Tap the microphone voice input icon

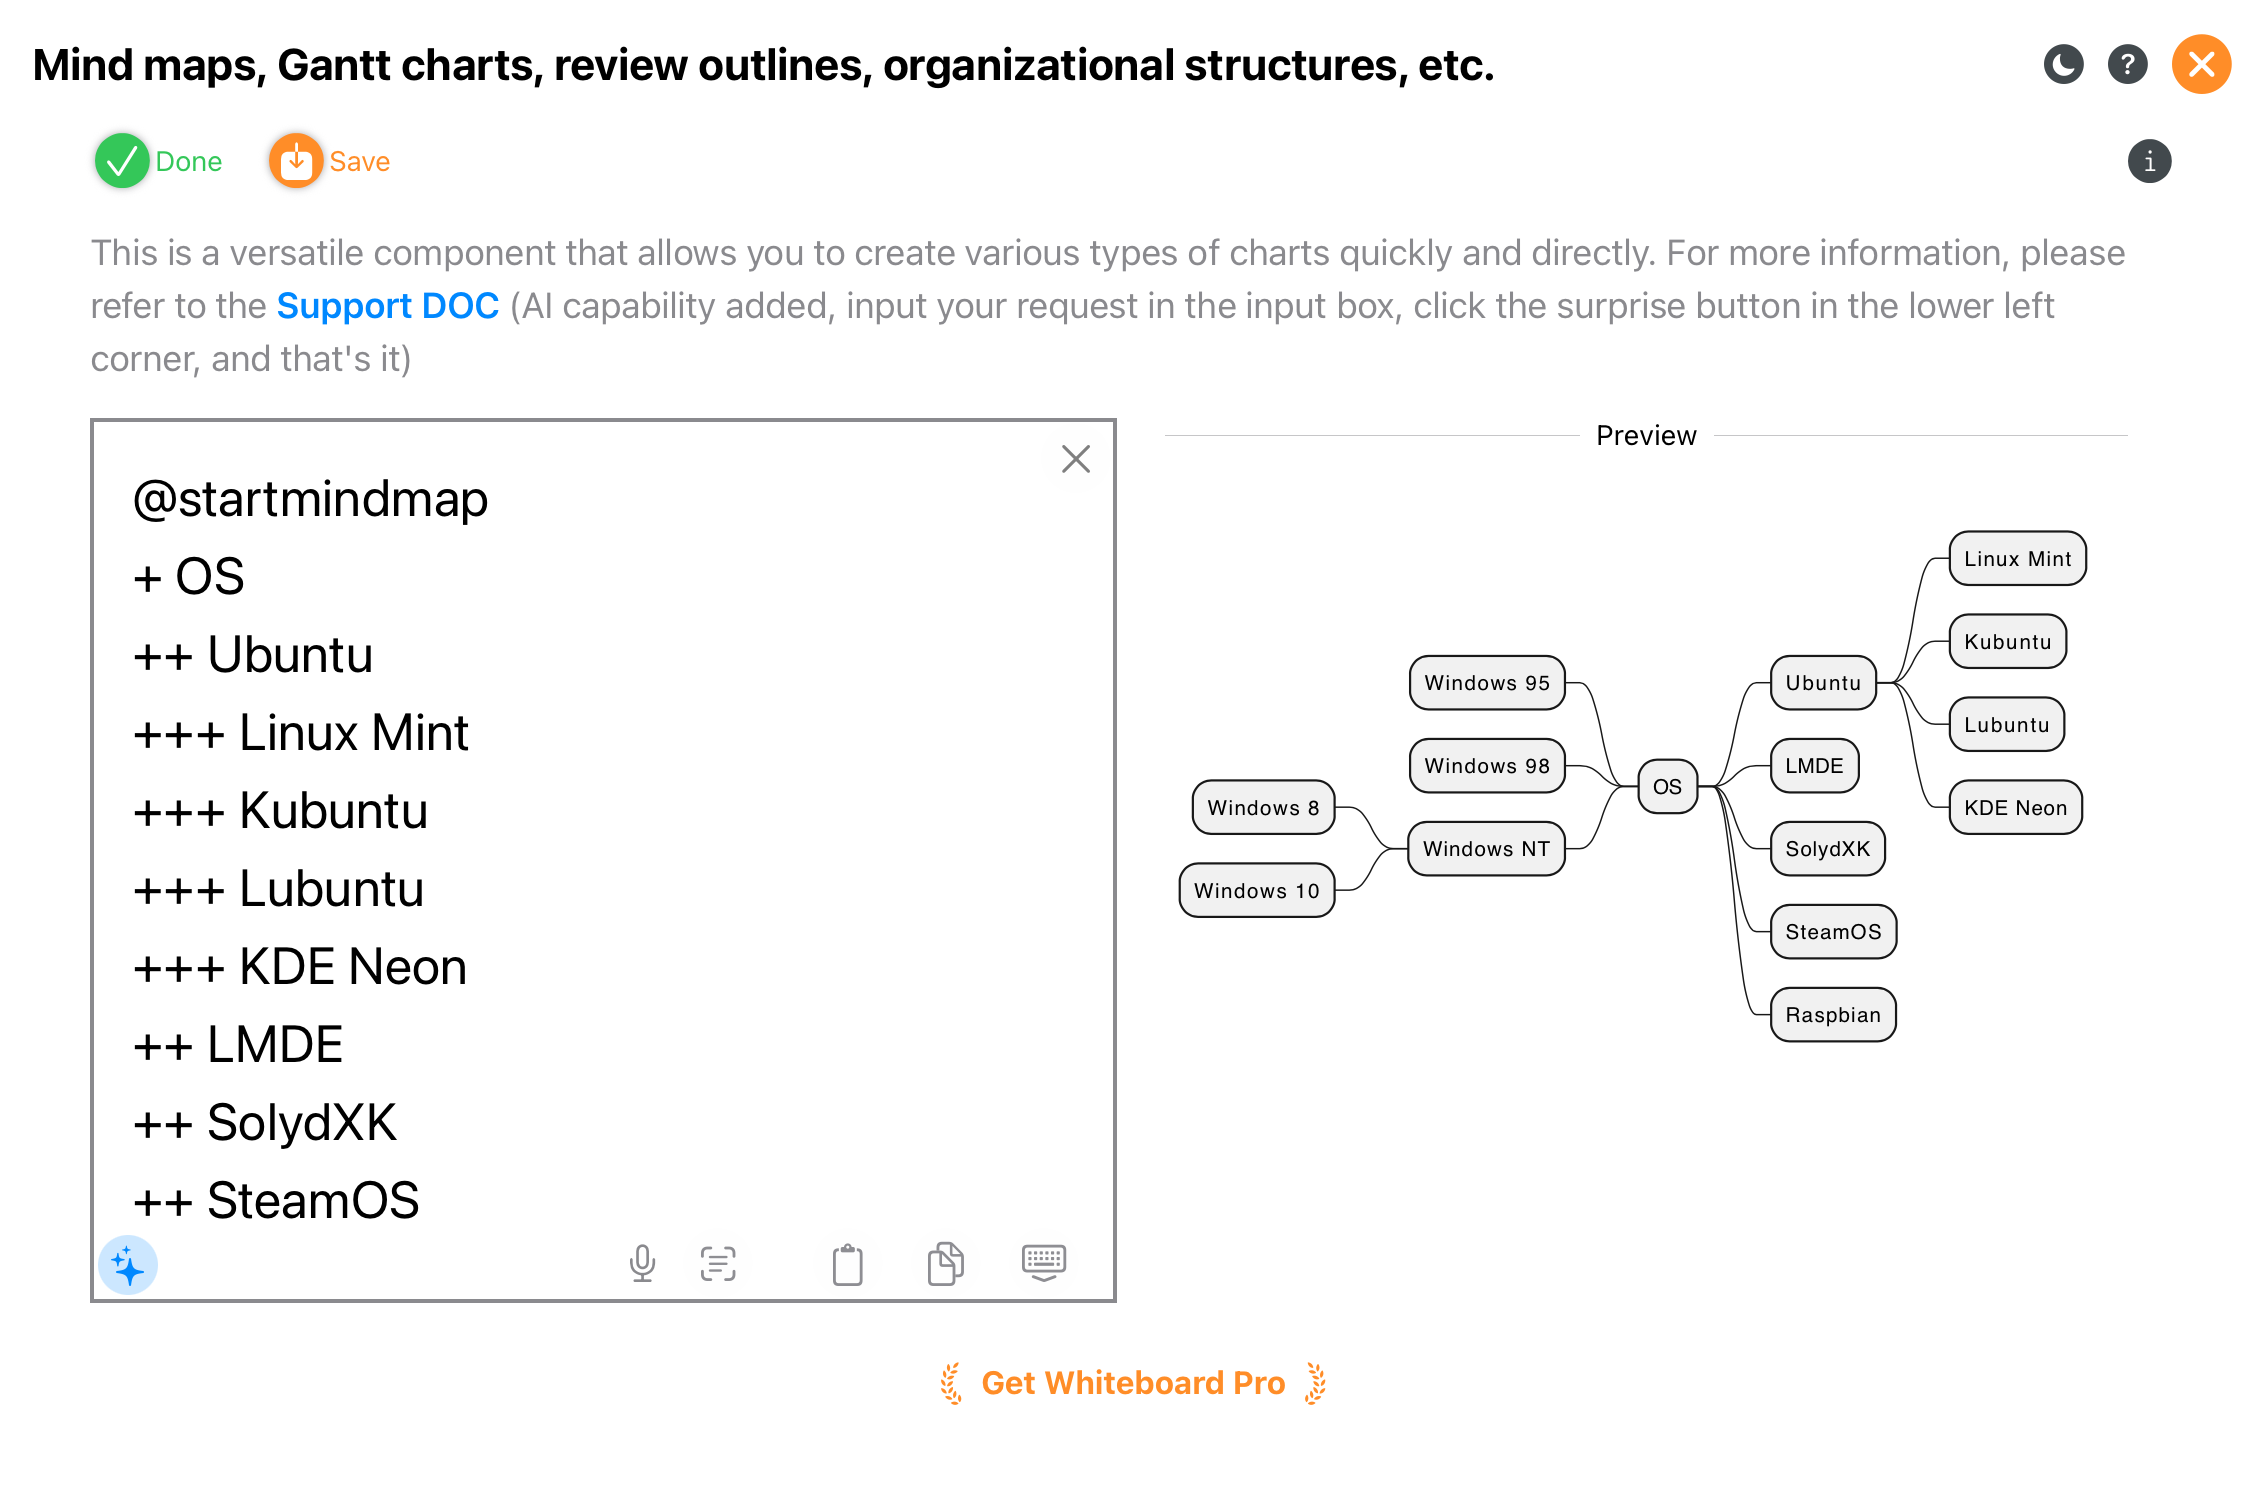pos(642,1264)
